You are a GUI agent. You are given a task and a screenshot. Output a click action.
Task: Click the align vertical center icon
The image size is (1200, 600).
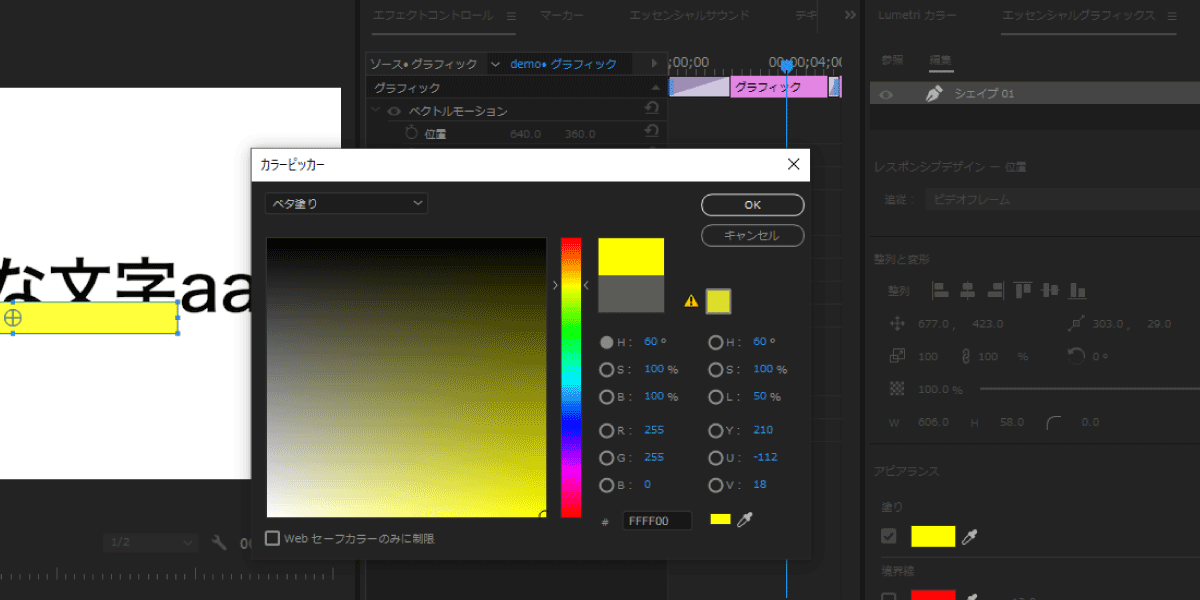coord(1049,291)
